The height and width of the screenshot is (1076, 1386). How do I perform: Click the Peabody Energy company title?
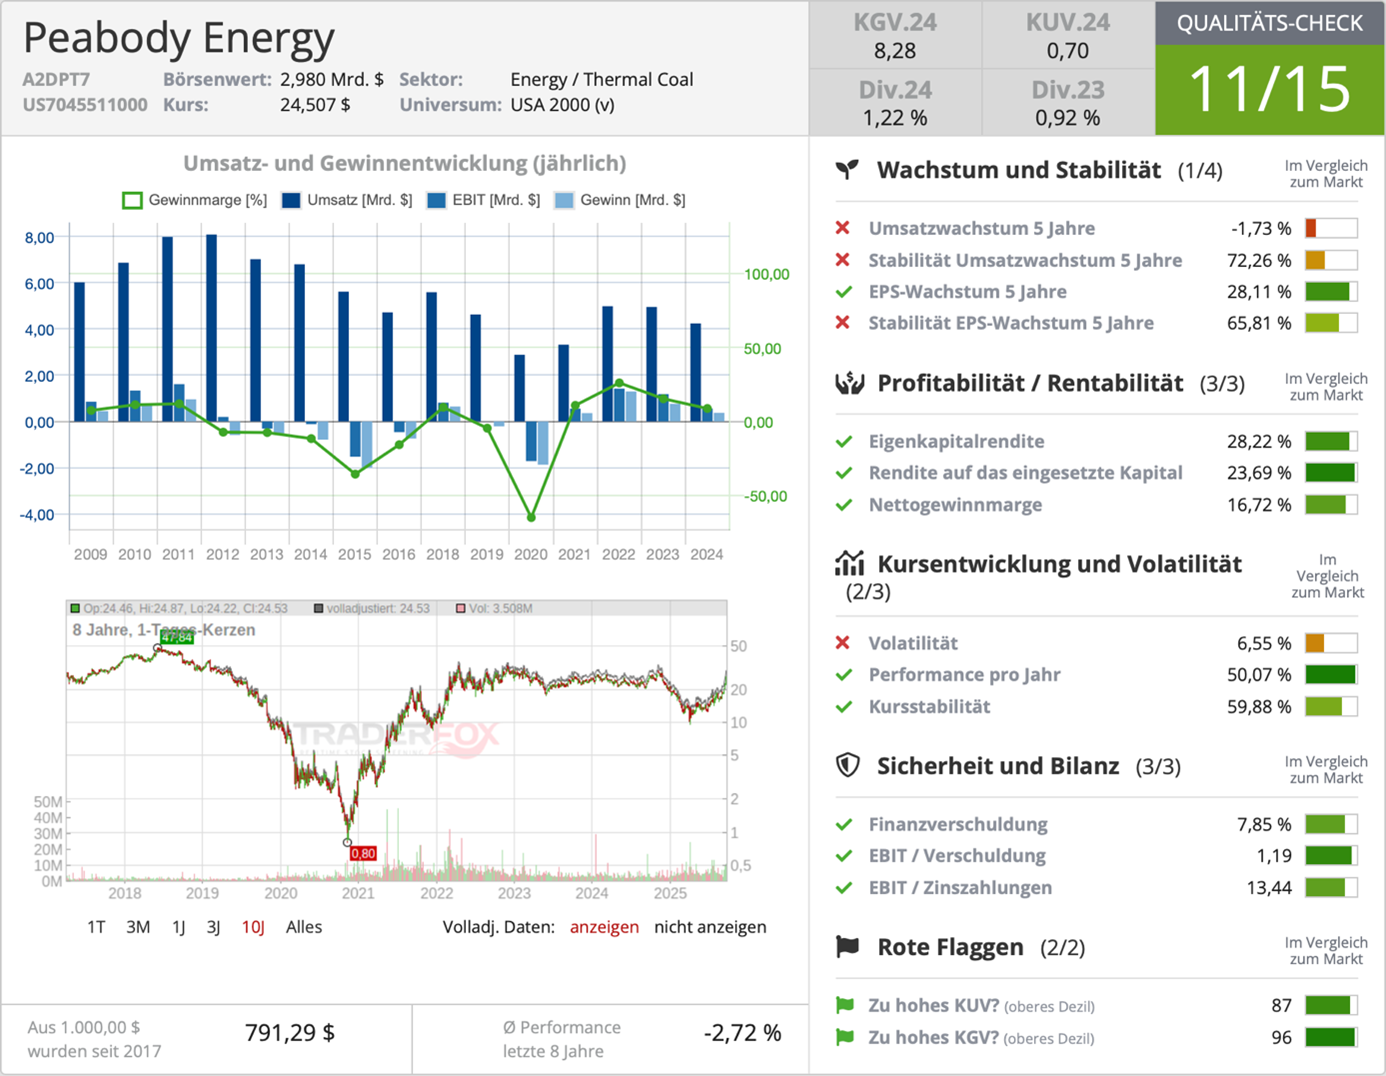179,38
